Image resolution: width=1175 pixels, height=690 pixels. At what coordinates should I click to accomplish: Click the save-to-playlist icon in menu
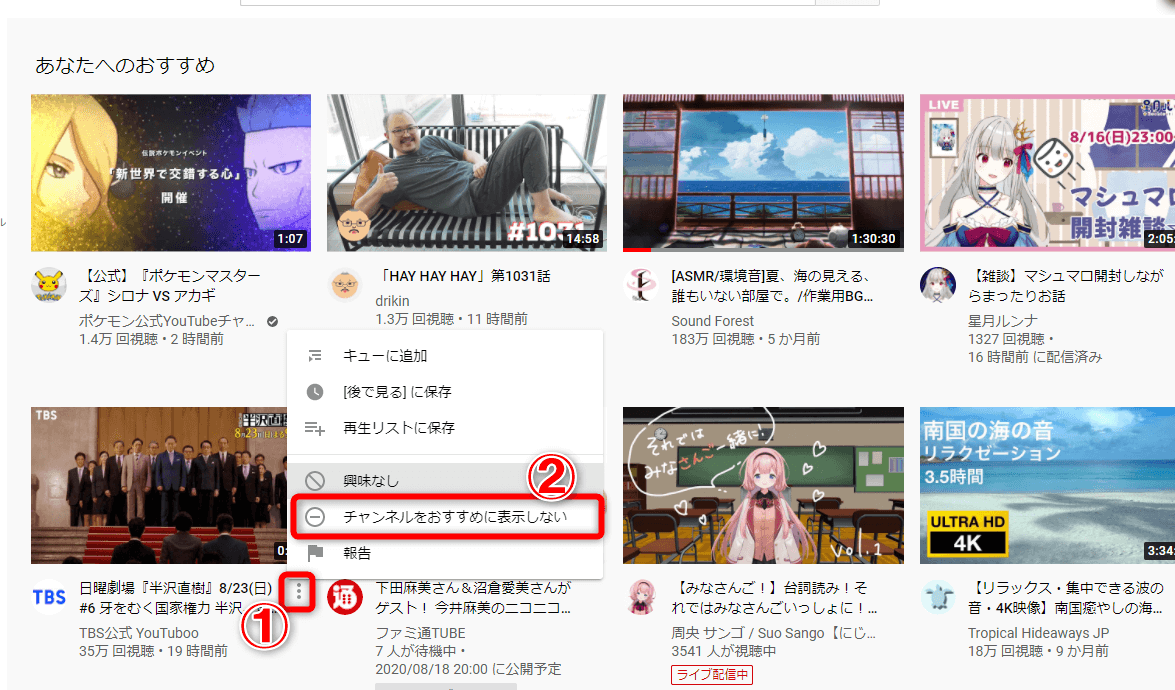[x=315, y=428]
